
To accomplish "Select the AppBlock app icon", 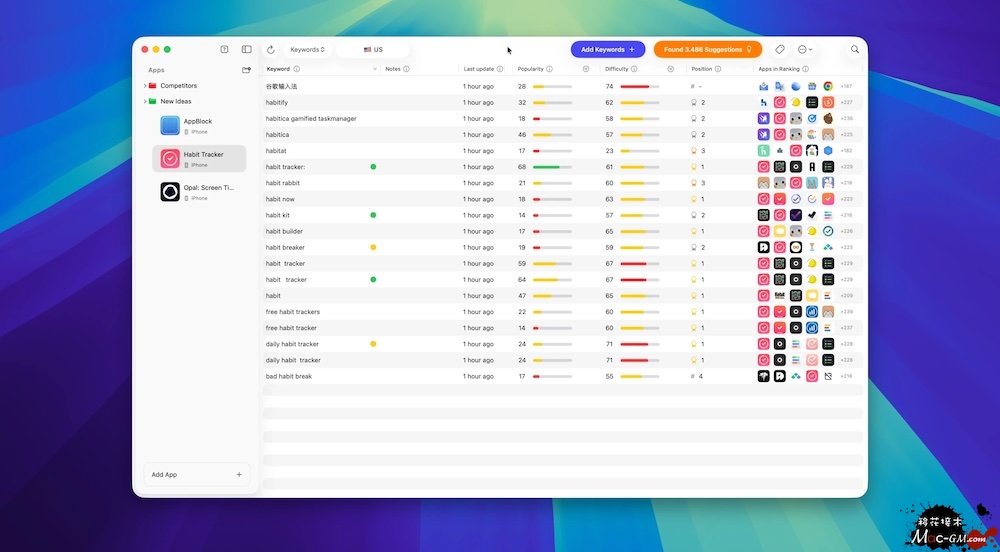I will point(170,126).
